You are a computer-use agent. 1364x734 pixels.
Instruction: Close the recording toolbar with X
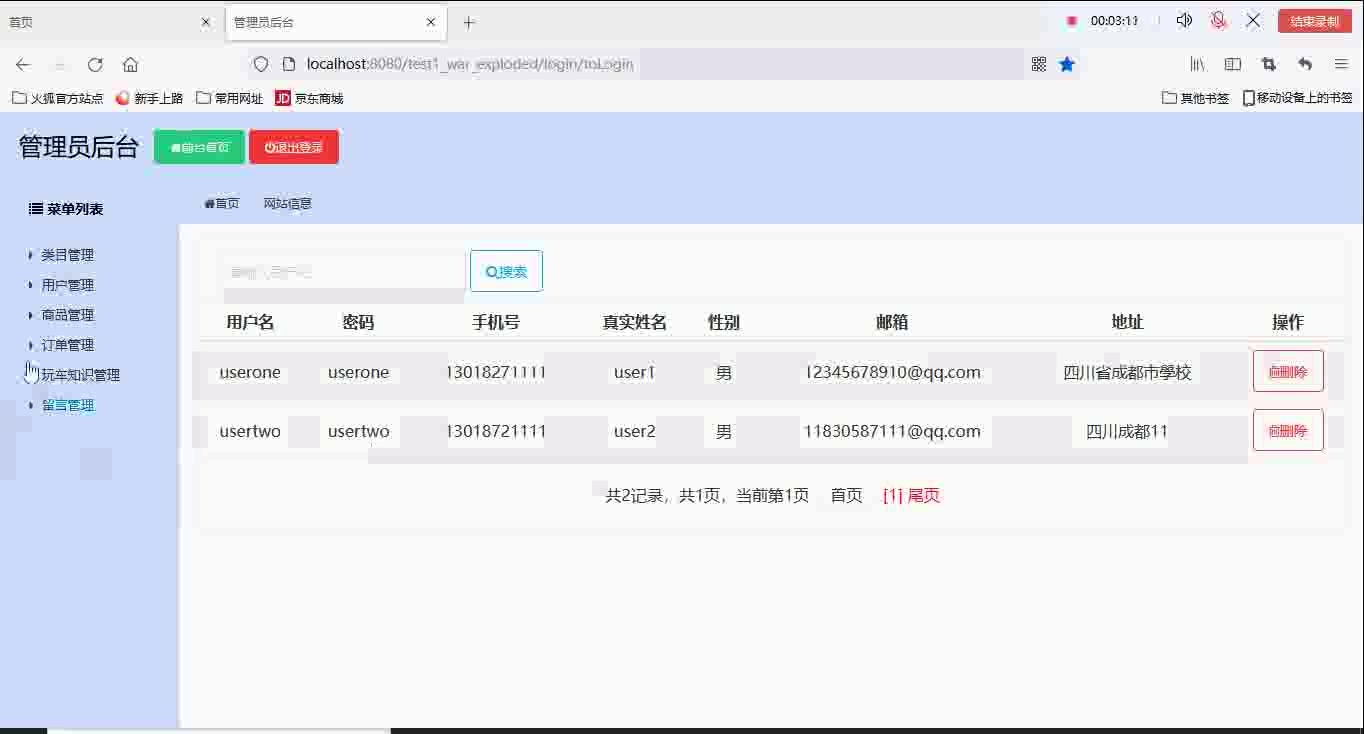click(1253, 20)
